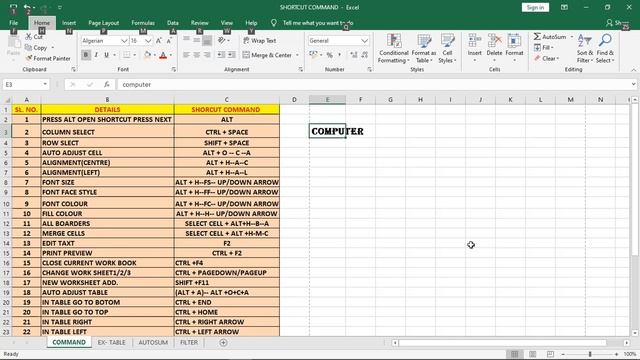
Task: Click the Undo arrow in the title bar
Action: (27, 7)
